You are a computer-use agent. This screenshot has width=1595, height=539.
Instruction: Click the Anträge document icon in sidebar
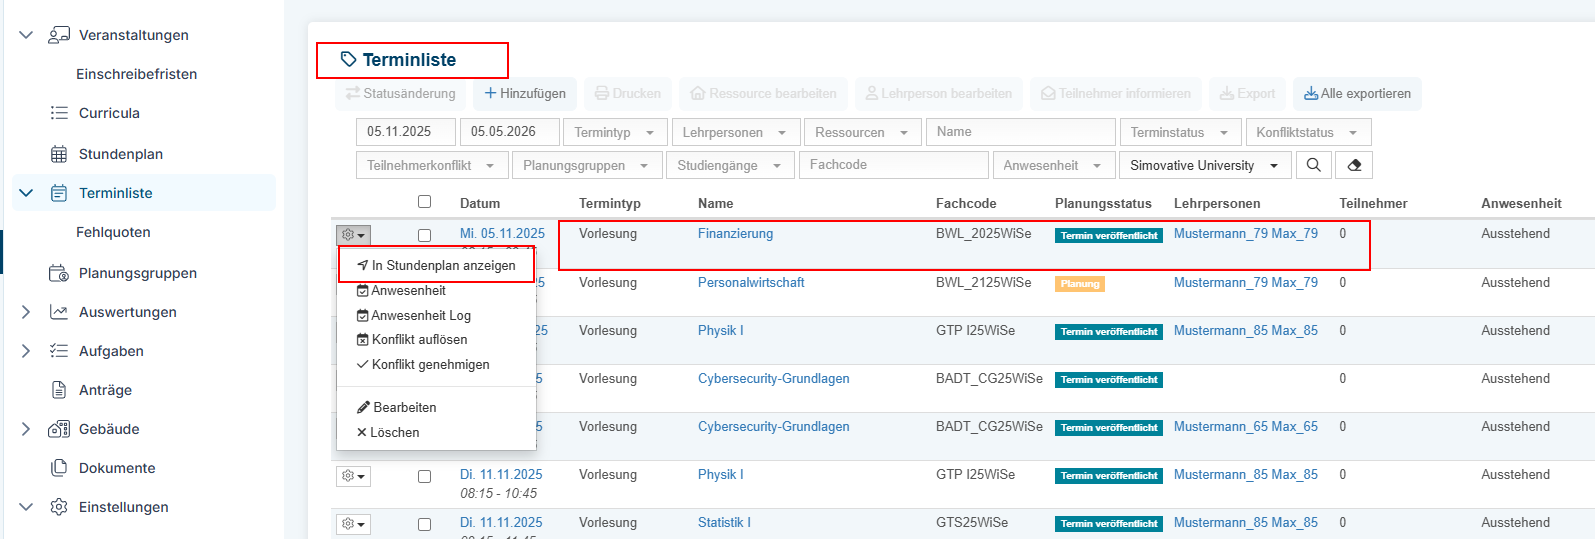click(x=59, y=390)
